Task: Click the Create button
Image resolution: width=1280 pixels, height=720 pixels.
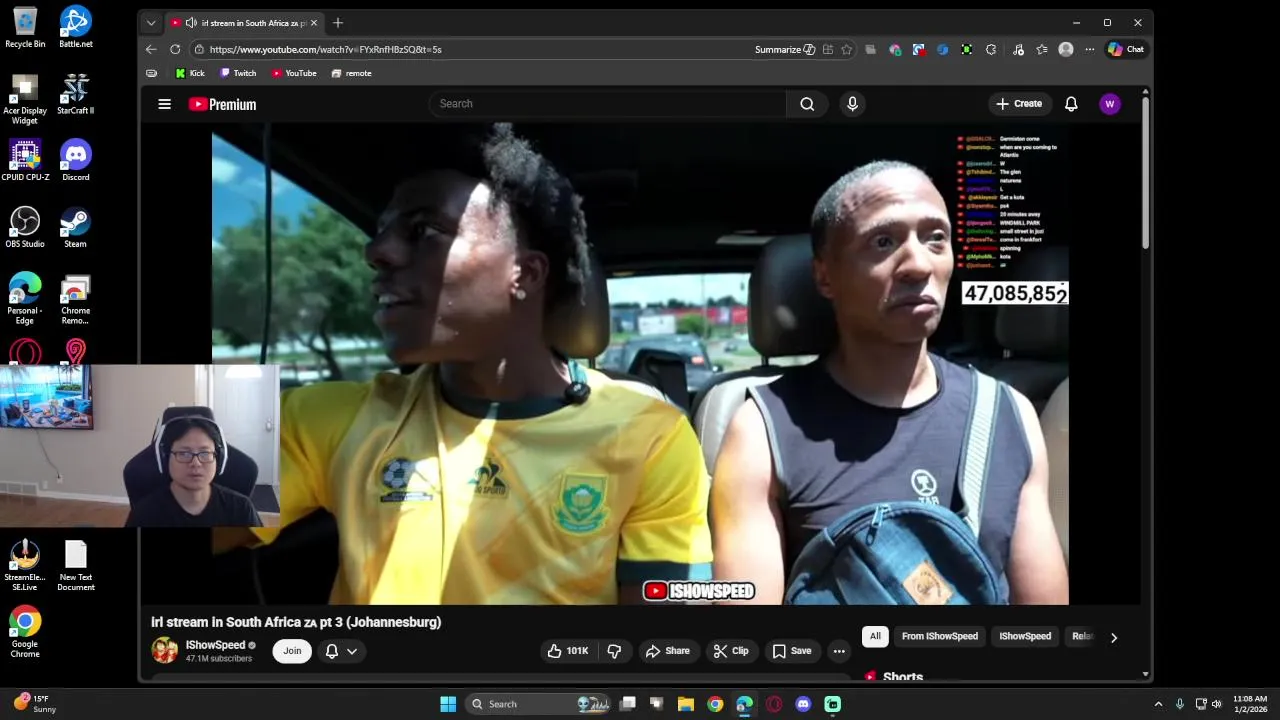Action: [1019, 104]
